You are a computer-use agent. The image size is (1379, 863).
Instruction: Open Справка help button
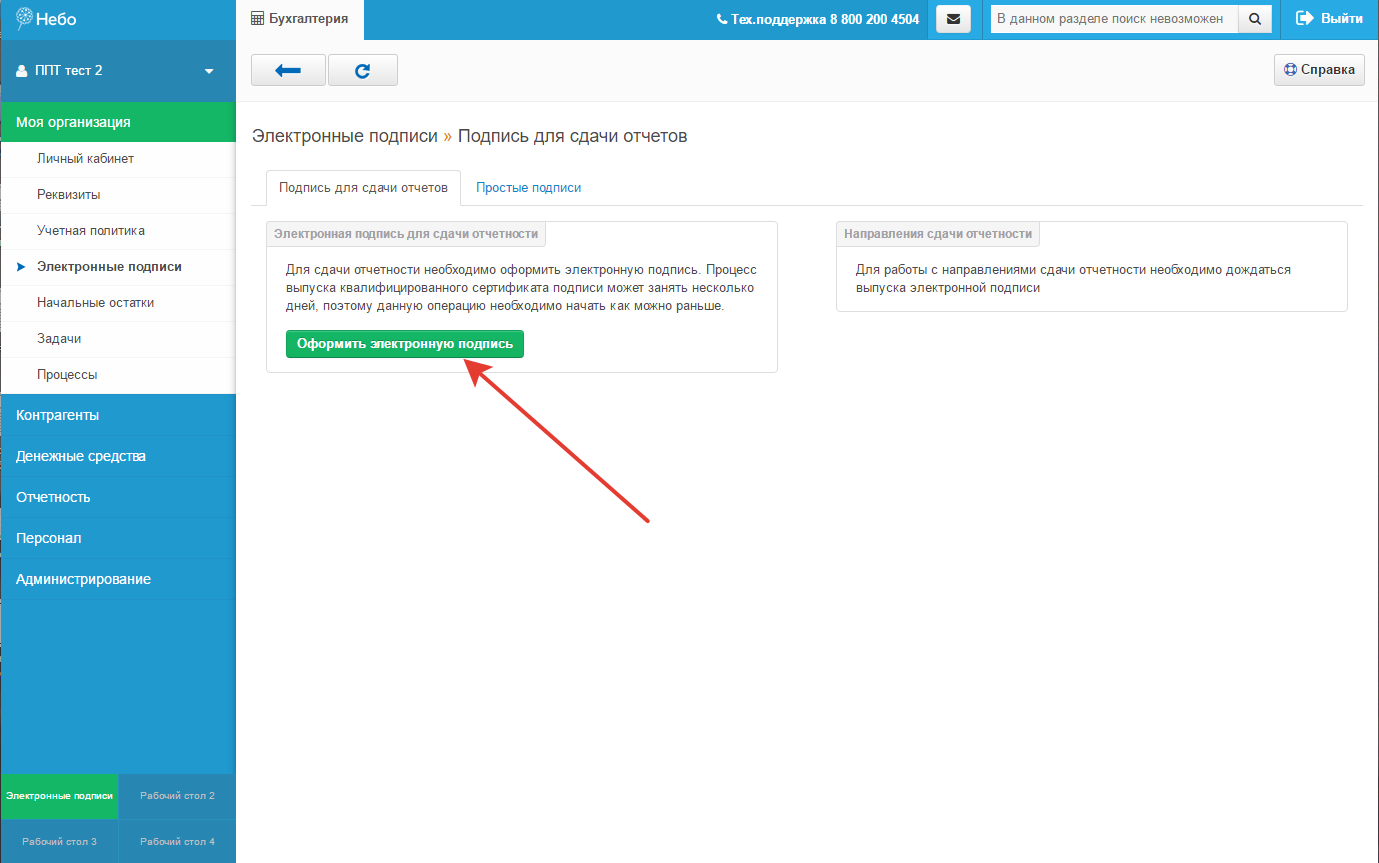click(x=1319, y=70)
